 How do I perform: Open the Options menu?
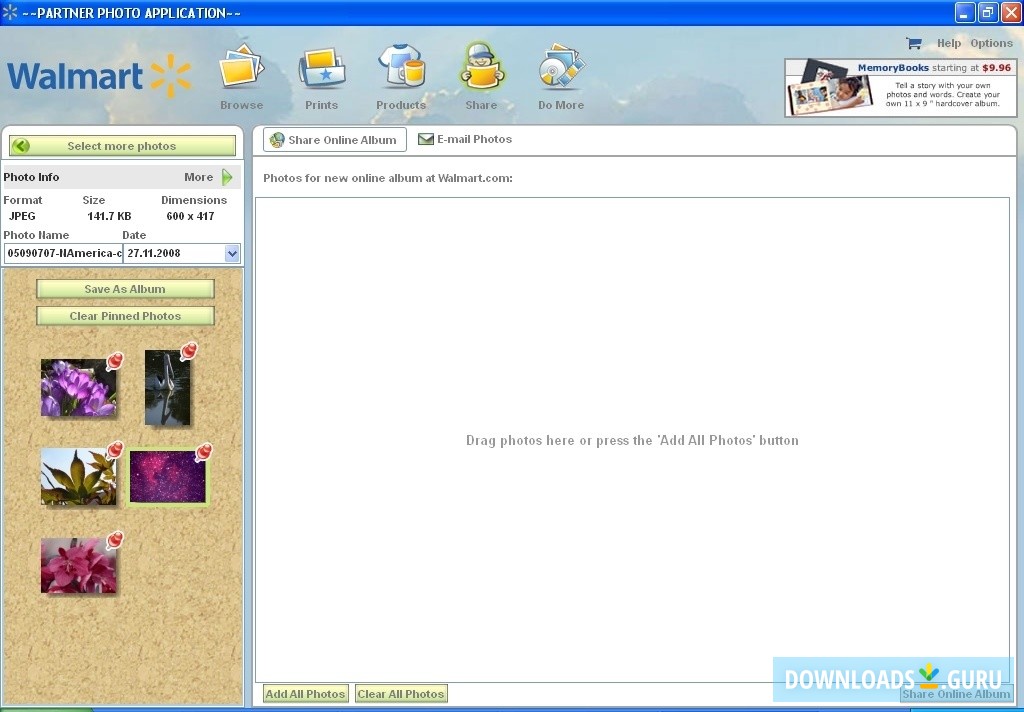click(991, 43)
